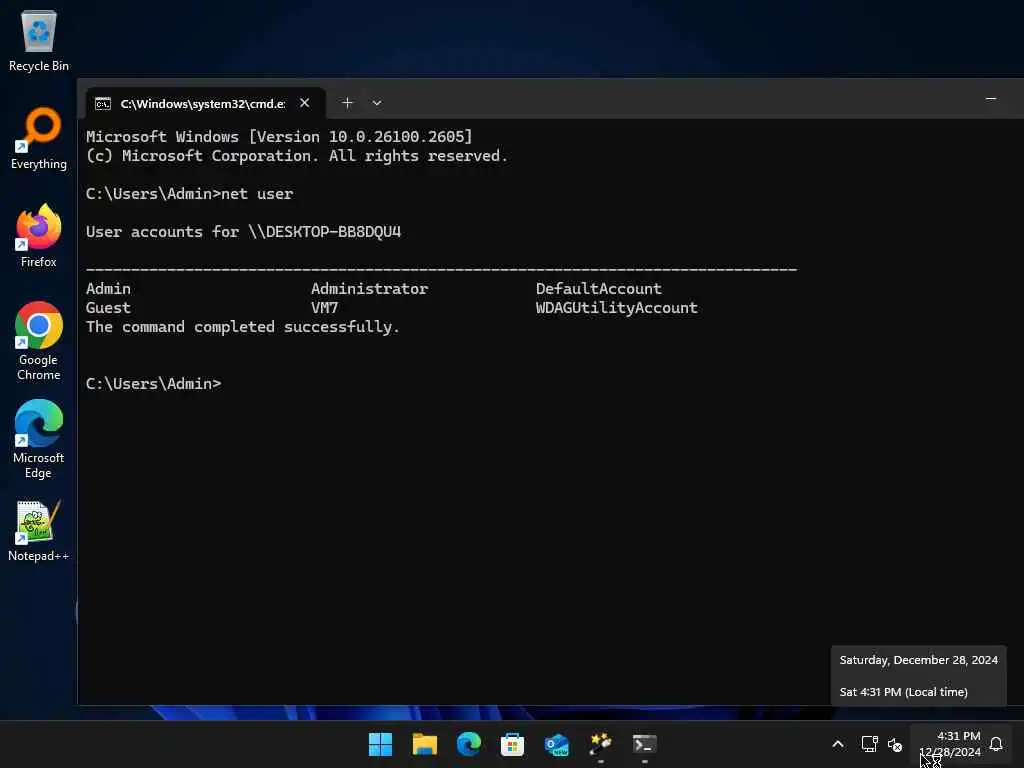Launch the Notepad++ desktop shortcut
This screenshot has height=768, width=1024.
[39, 532]
